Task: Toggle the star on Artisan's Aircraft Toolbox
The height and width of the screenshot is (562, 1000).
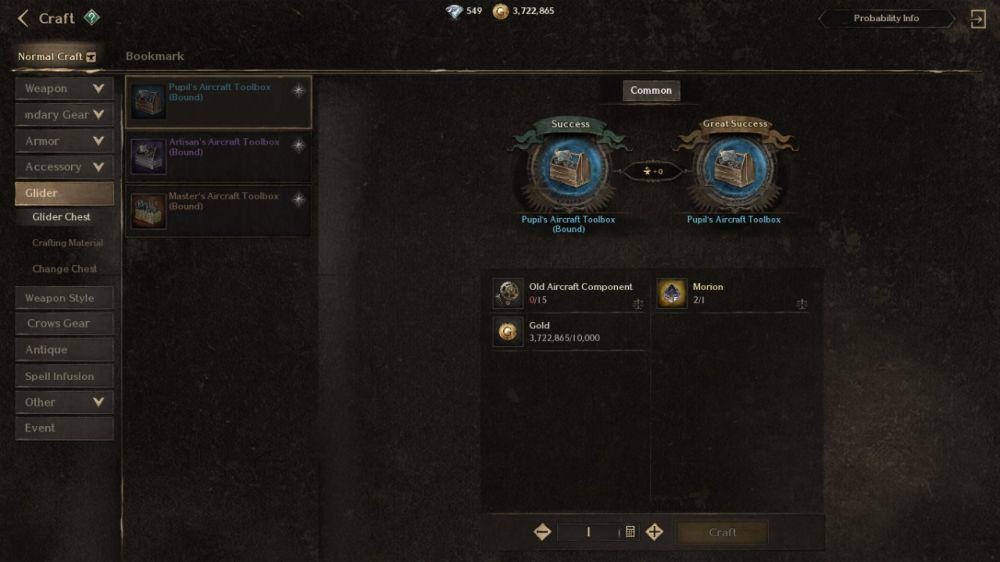Action: (x=298, y=145)
